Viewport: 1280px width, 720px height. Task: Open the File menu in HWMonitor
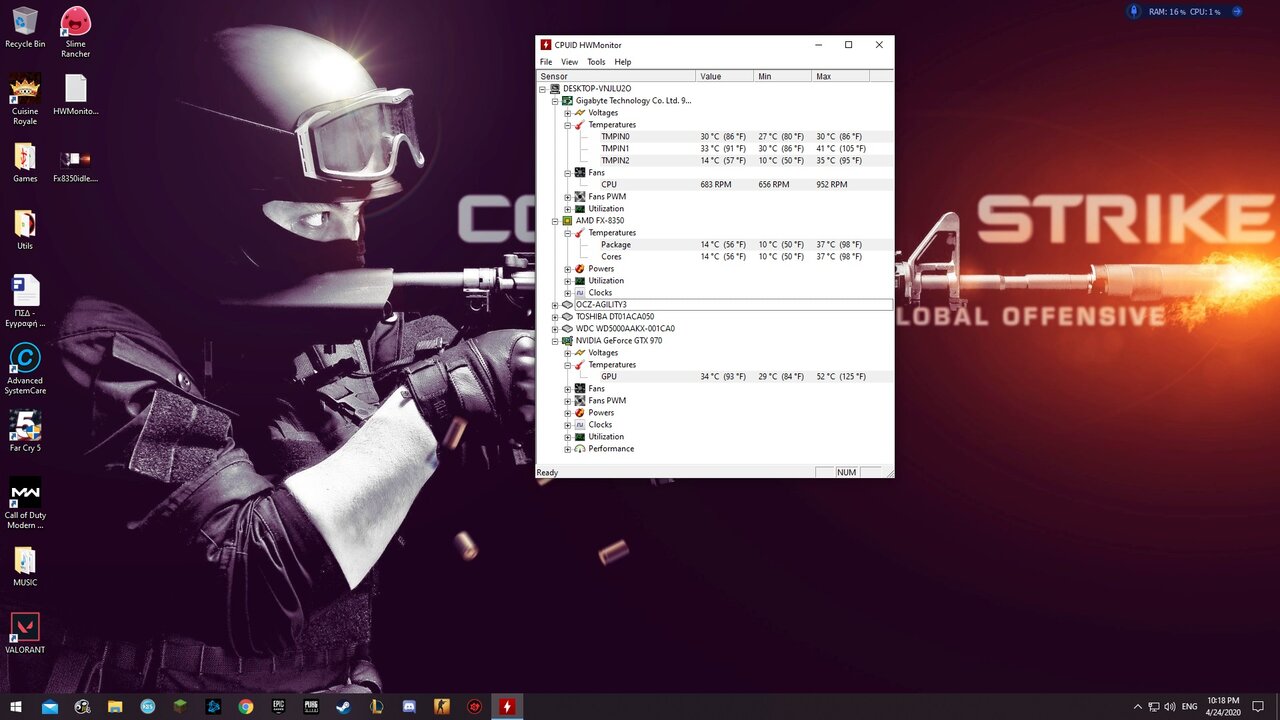(x=546, y=62)
